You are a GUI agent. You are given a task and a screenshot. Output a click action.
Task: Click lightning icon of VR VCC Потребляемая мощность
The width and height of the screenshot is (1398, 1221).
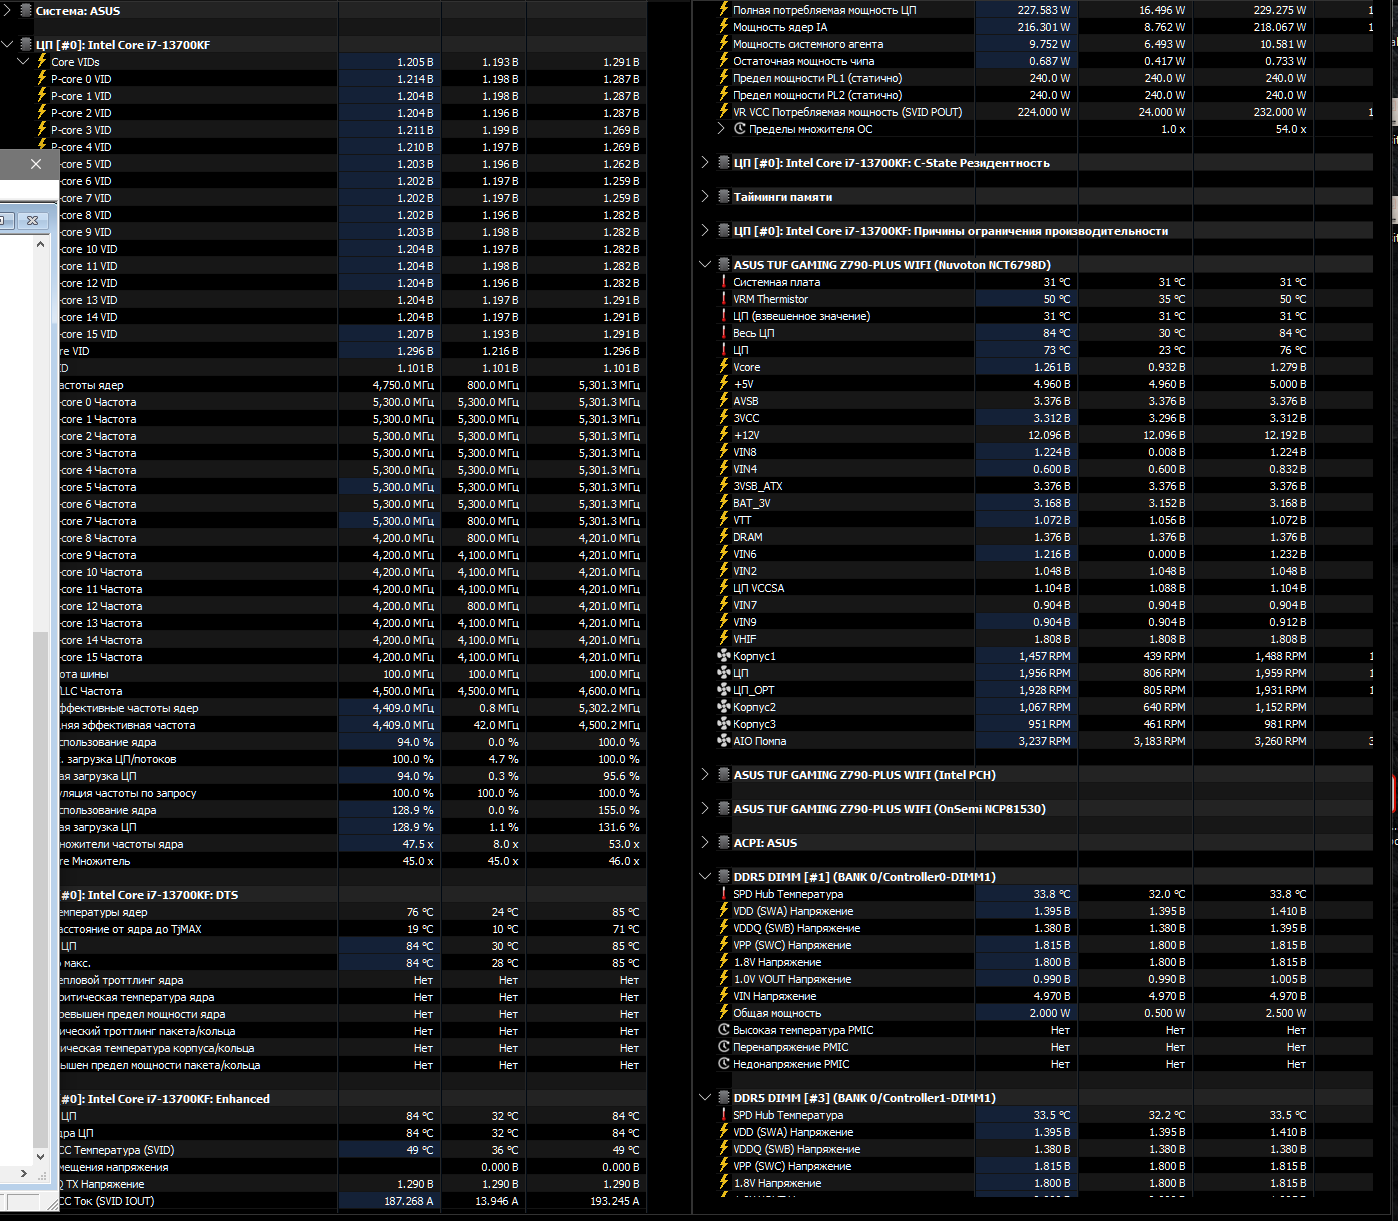pyautogui.click(x=724, y=112)
